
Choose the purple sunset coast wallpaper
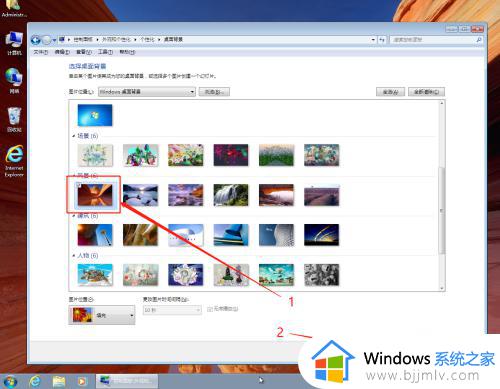(186, 195)
